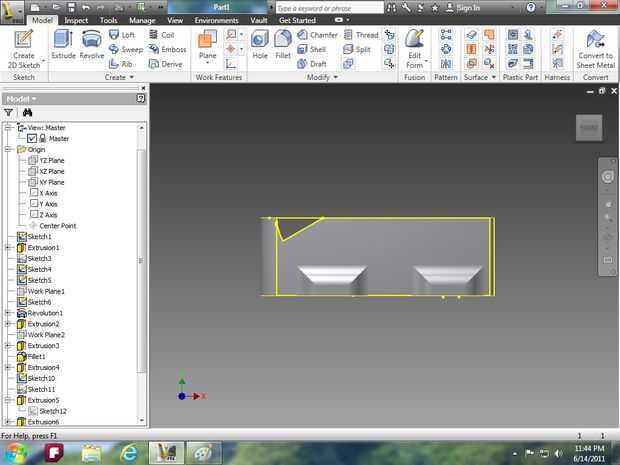
Task: Open File Explorer from the taskbar
Action: (x=91, y=453)
